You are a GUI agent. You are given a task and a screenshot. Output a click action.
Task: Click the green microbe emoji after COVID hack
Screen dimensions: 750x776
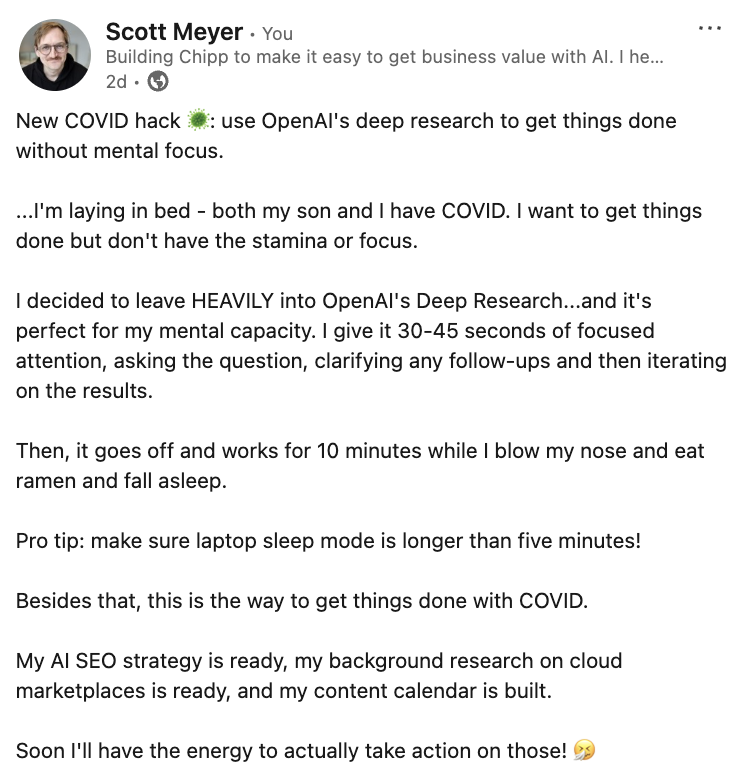tap(198, 120)
